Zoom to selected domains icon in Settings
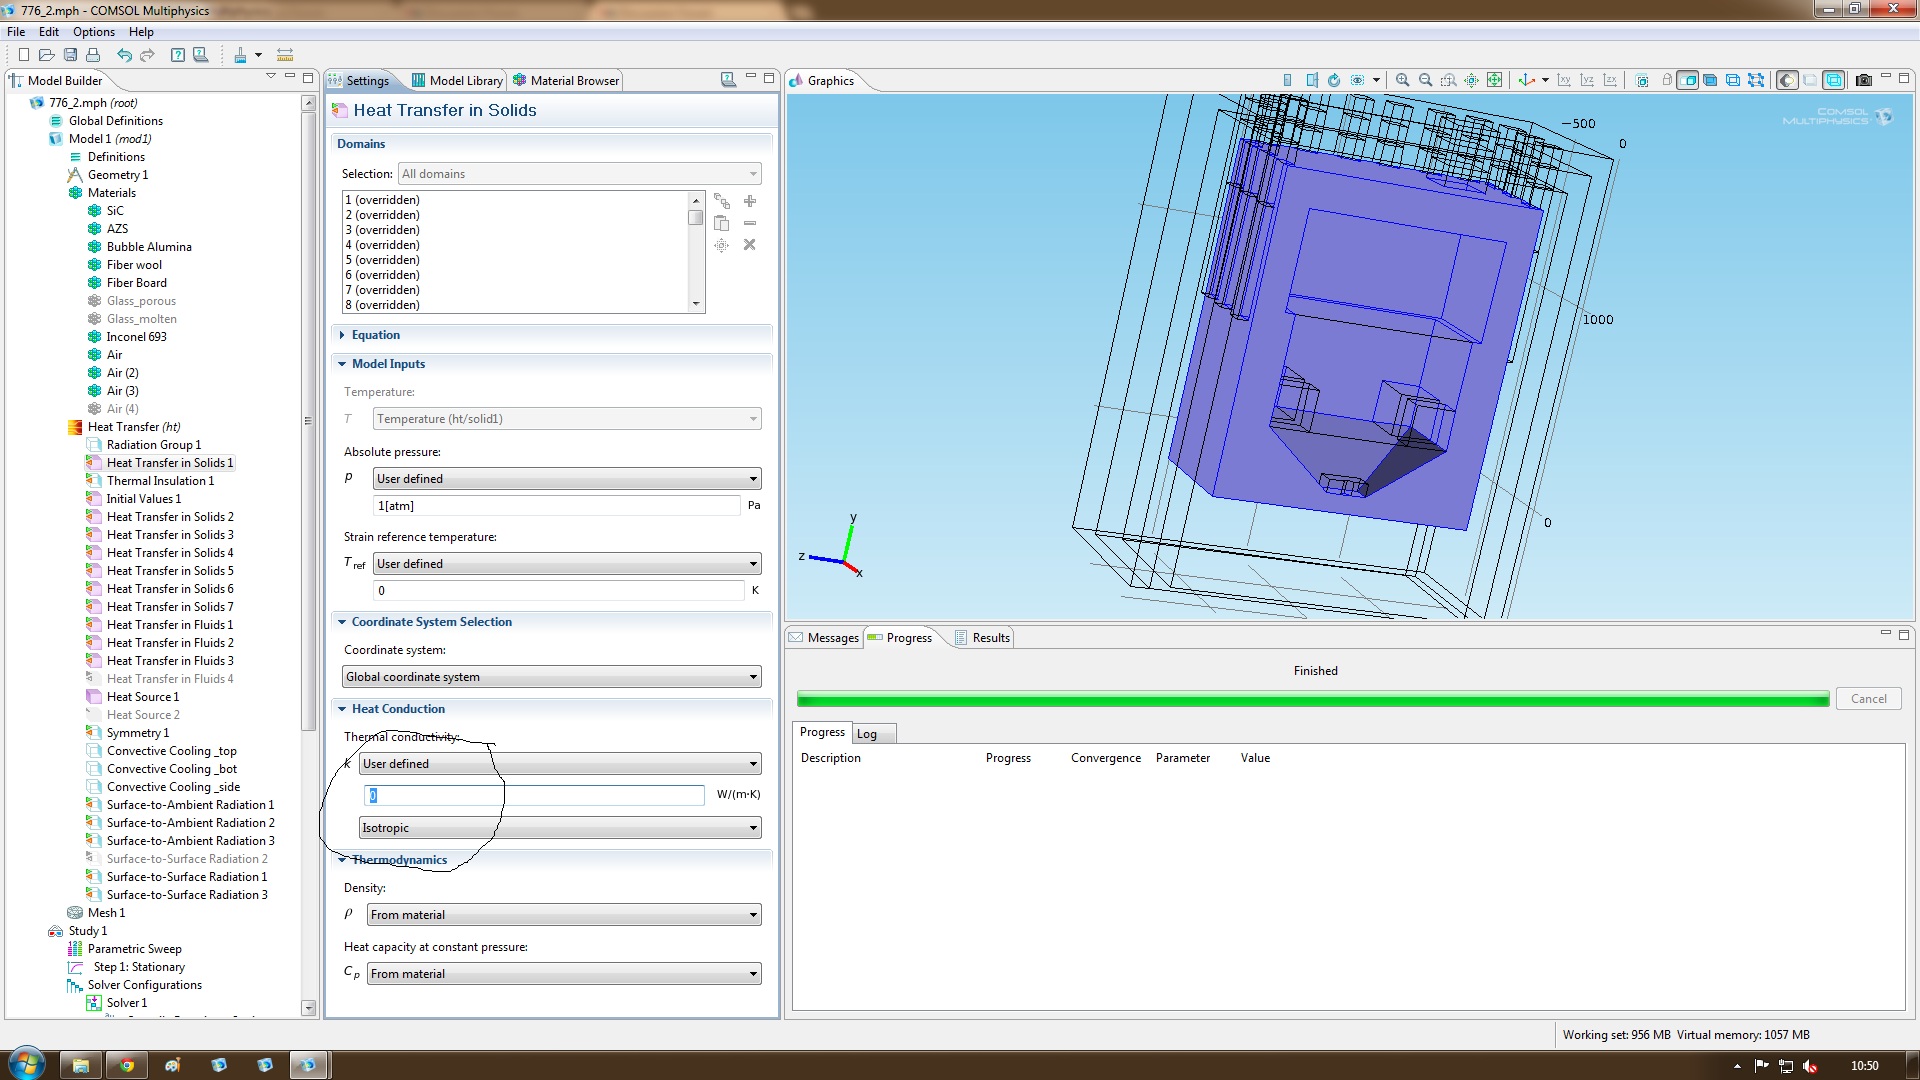 pyautogui.click(x=722, y=245)
